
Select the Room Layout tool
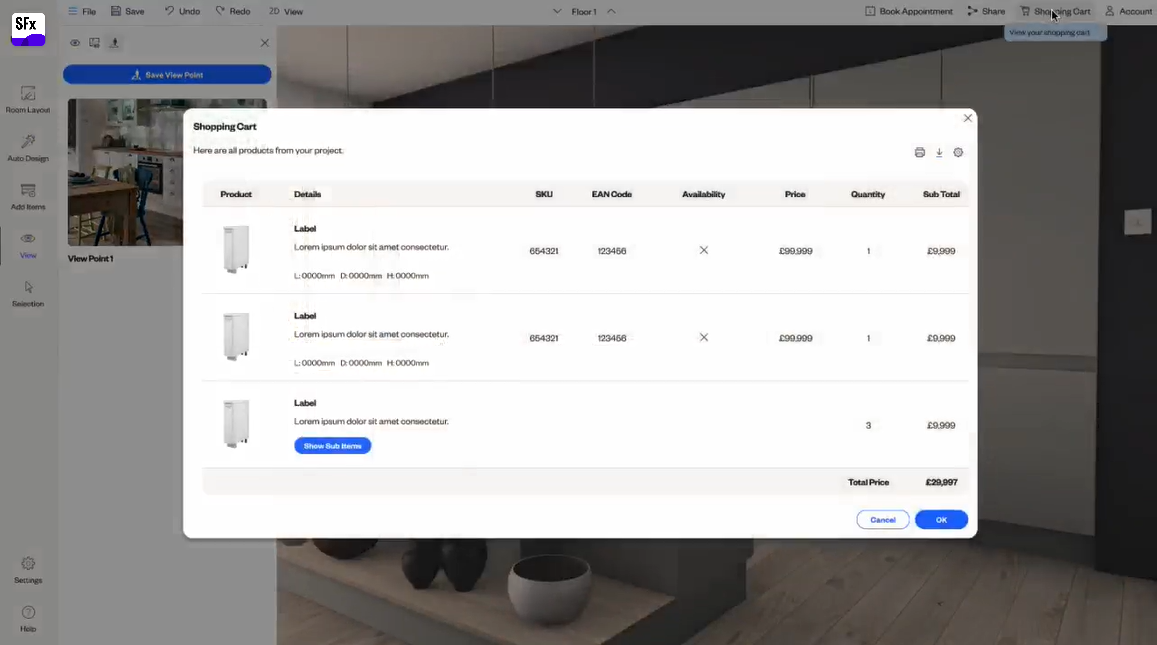click(x=28, y=97)
